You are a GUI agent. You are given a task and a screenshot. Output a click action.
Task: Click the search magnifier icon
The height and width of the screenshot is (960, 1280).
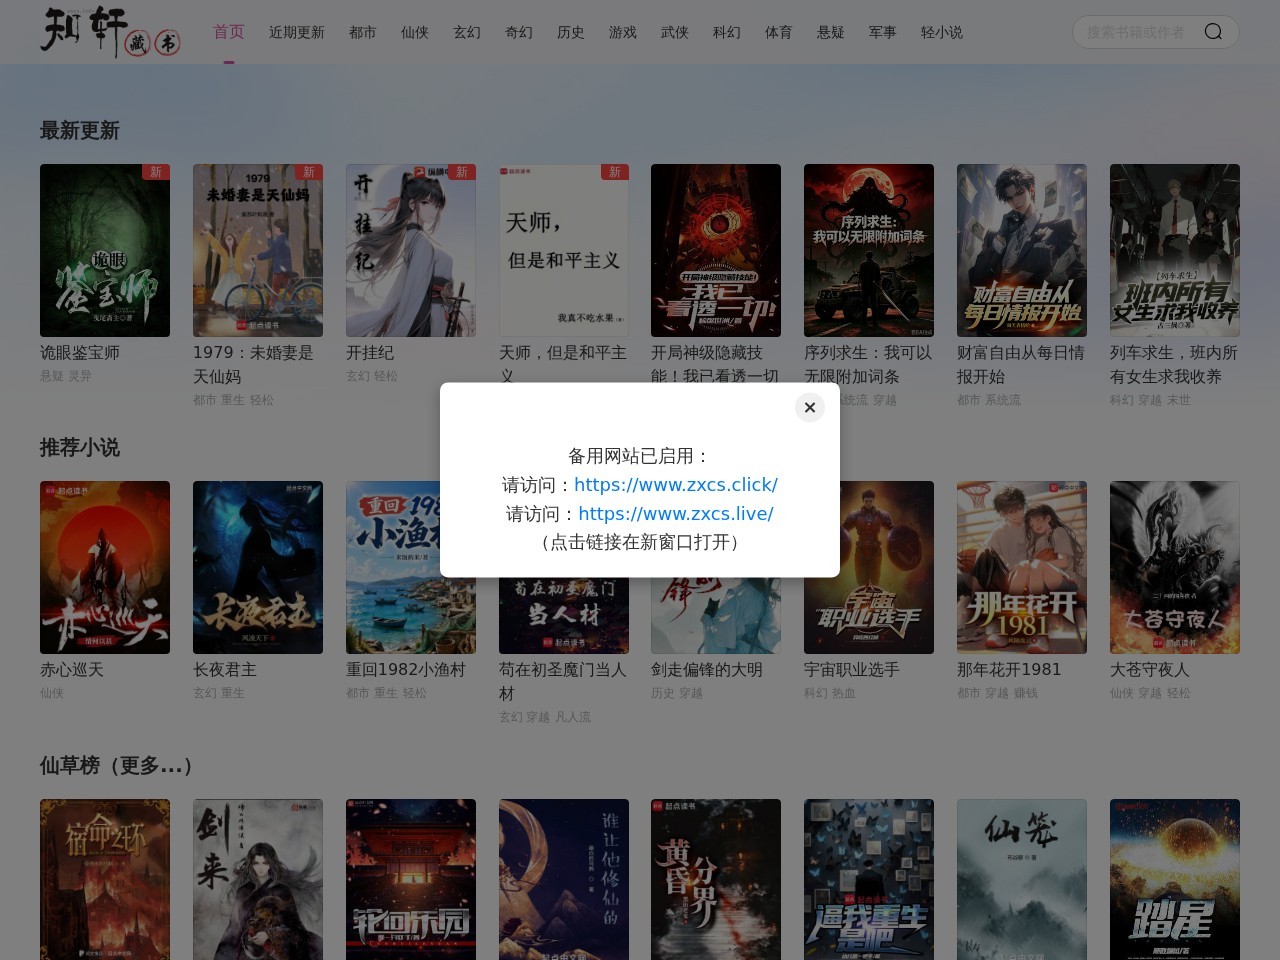[x=1213, y=32]
